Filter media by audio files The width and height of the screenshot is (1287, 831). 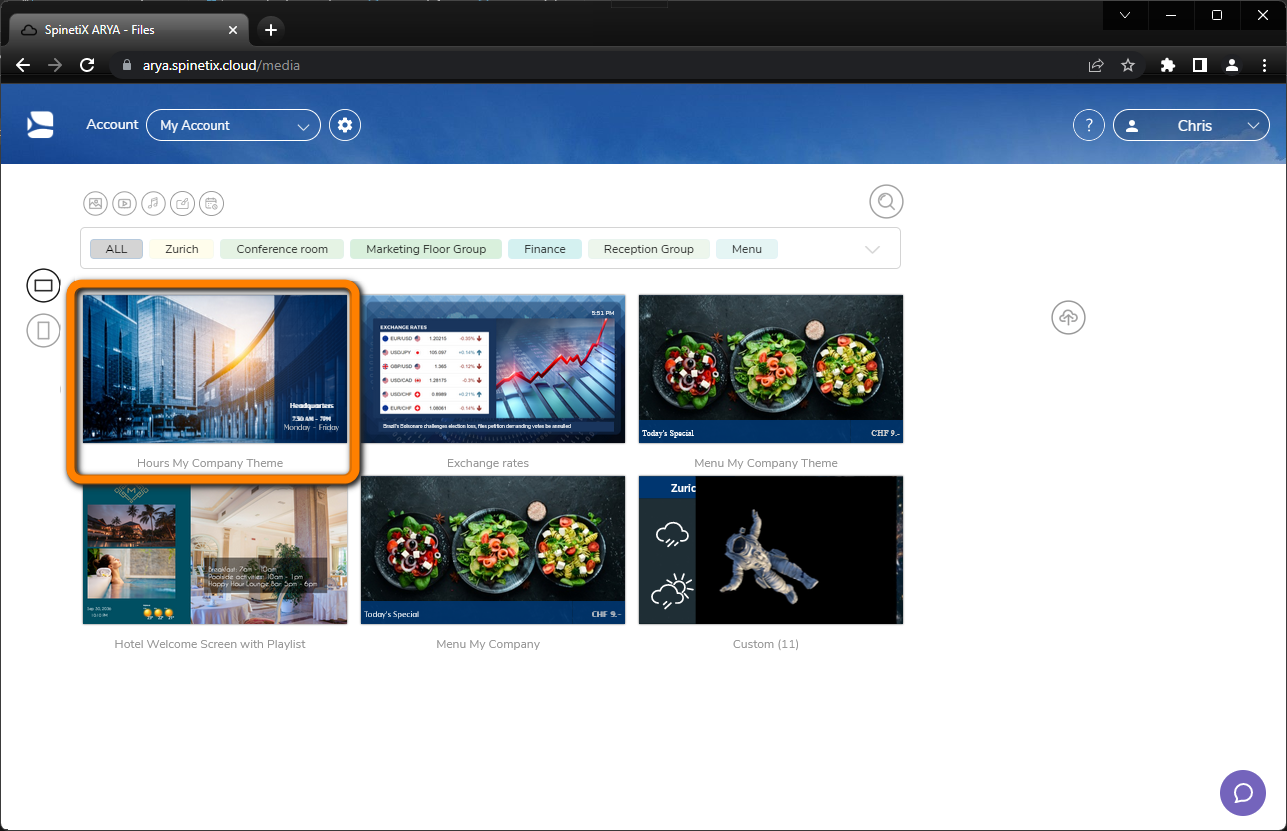coord(153,203)
